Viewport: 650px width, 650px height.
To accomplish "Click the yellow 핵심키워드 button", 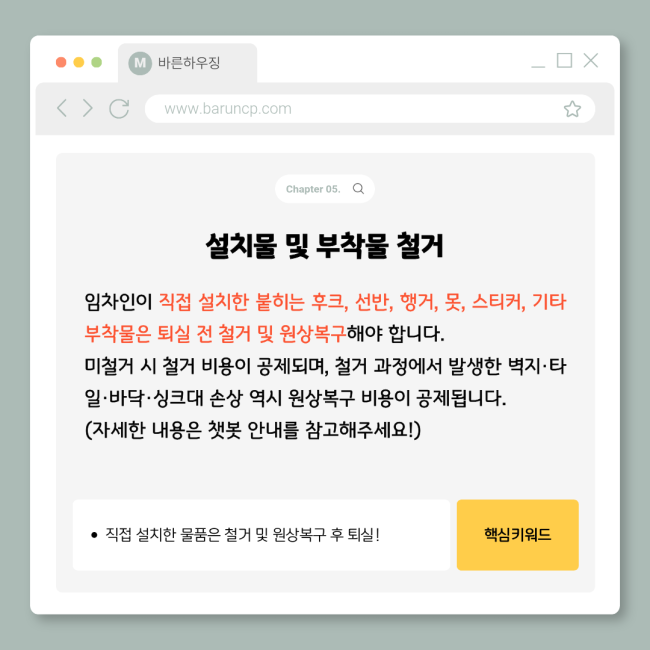I will click(x=517, y=535).
